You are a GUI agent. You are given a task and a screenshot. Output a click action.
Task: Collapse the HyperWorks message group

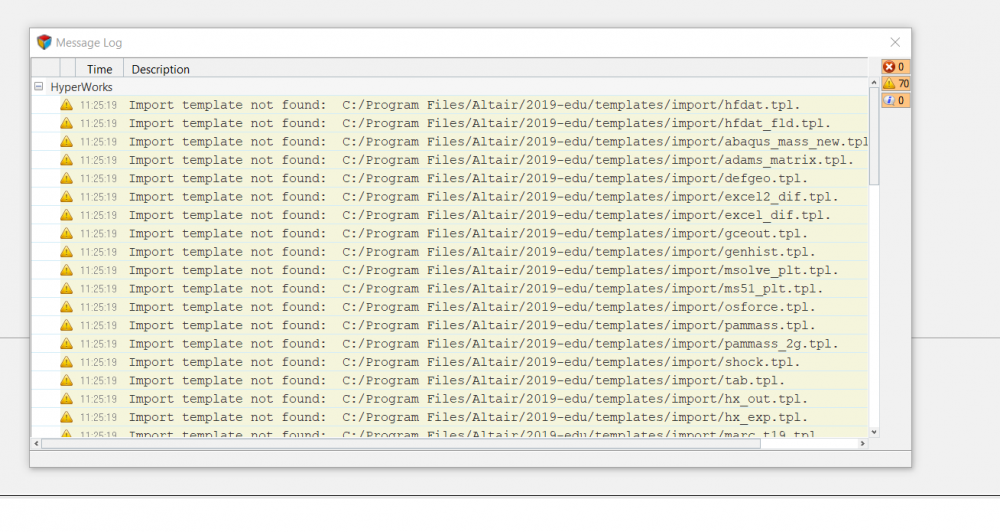[x=39, y=87]
